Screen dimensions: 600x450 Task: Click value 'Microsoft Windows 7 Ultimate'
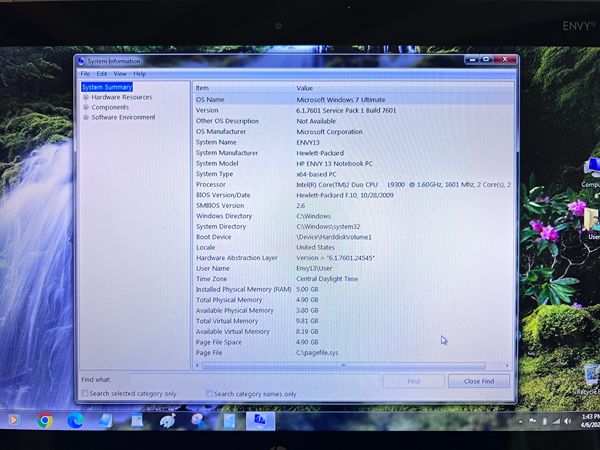pyautogui.click(x=341, y=99)
